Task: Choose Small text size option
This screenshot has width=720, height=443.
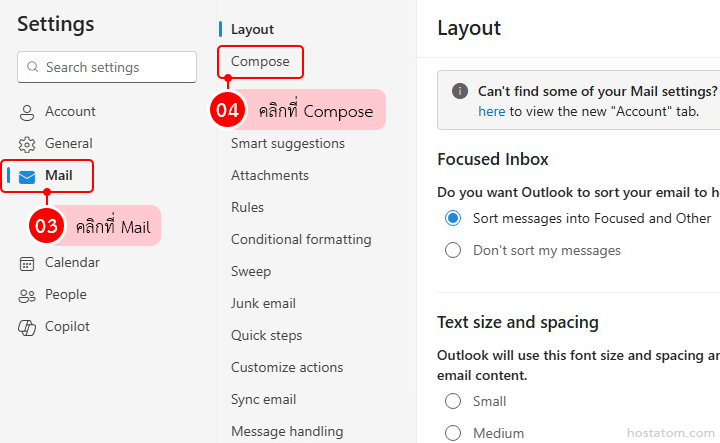Action: tap(453, 401)
